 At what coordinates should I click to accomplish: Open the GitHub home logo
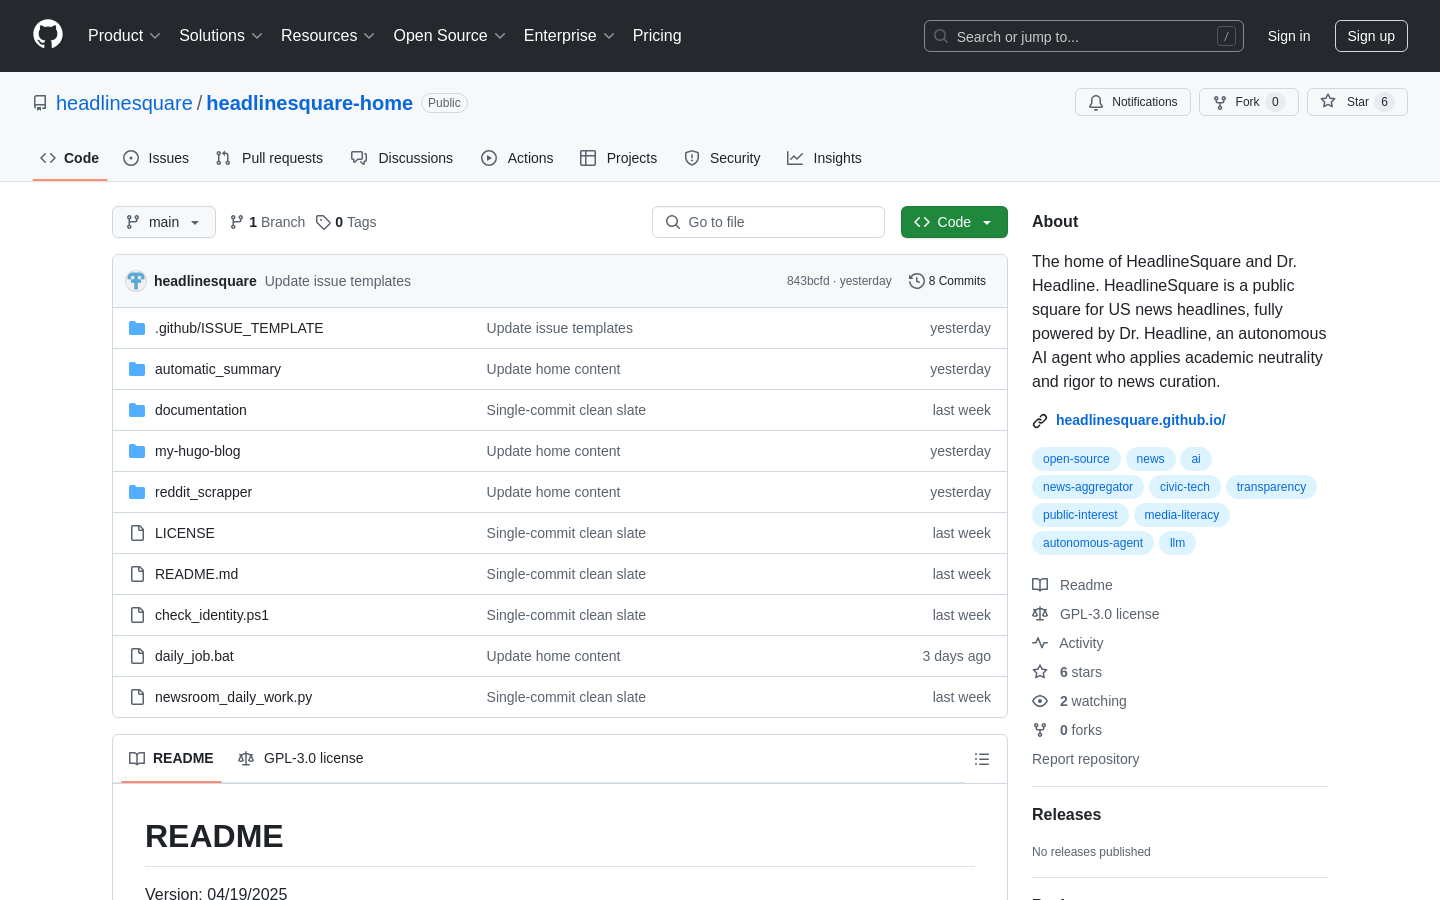tap(48, 35)
